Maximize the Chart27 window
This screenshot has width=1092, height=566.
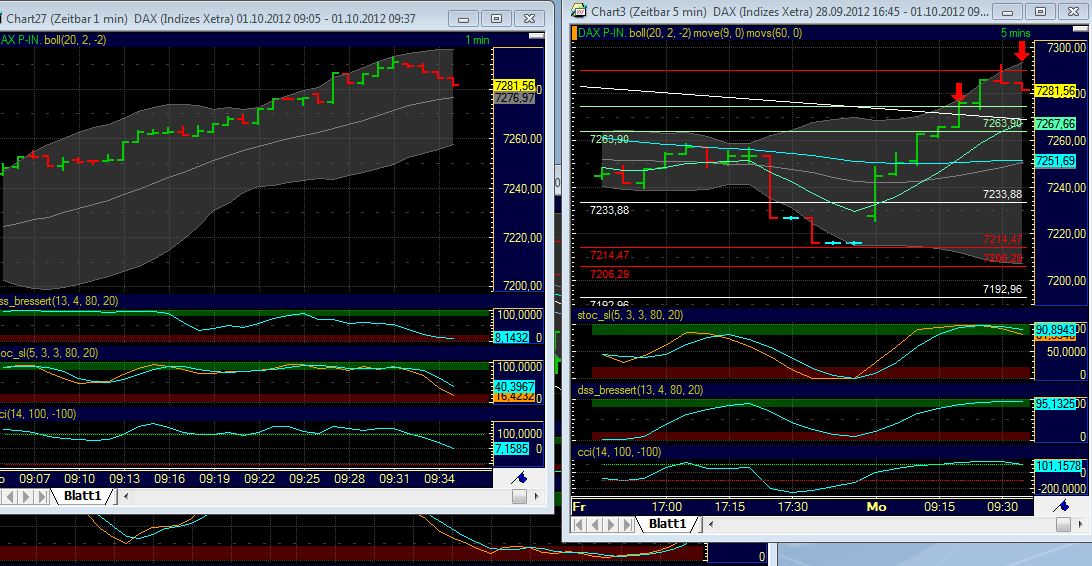click(x=497, y=19)
